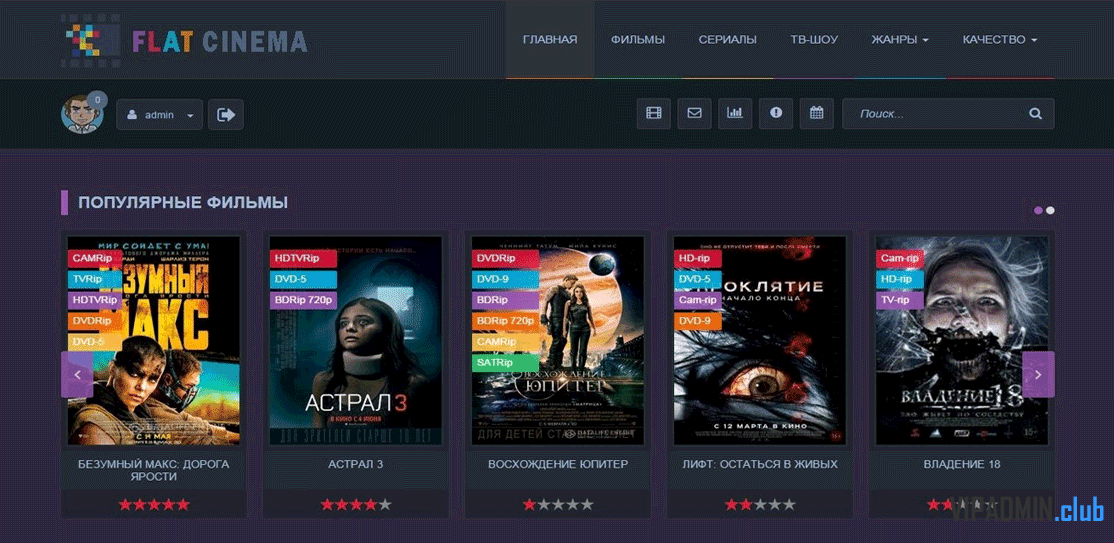Click the search magnifier icon

pyautogui.click(x=1035, y=114)
